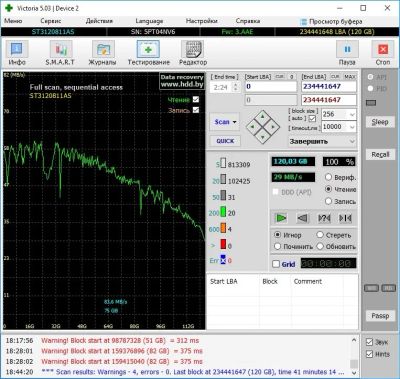Open the block size 256 dropdown
Viewport: 400px width, 379px height.
[x=352, y=114]
